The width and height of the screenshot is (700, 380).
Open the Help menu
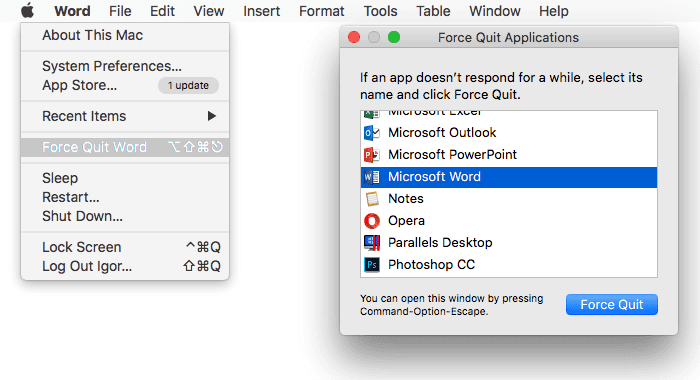(554, 11)
